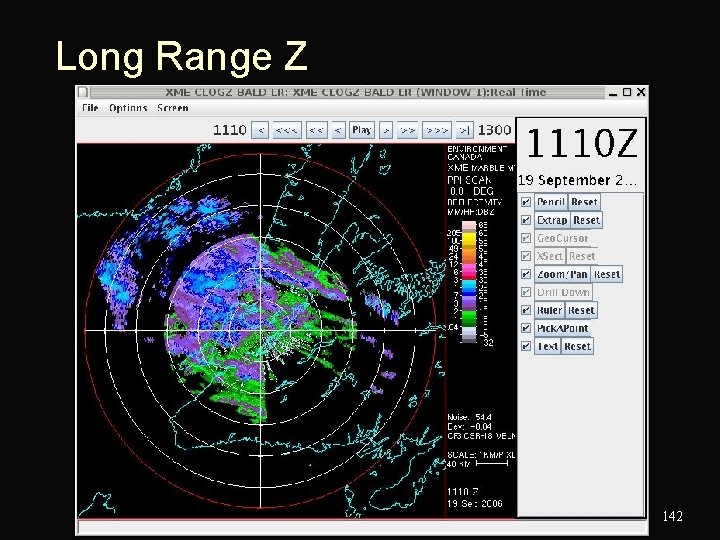This screenshot has height=540, width=720.
Task: Select the Extrap tool button
Action: (552, 220)
